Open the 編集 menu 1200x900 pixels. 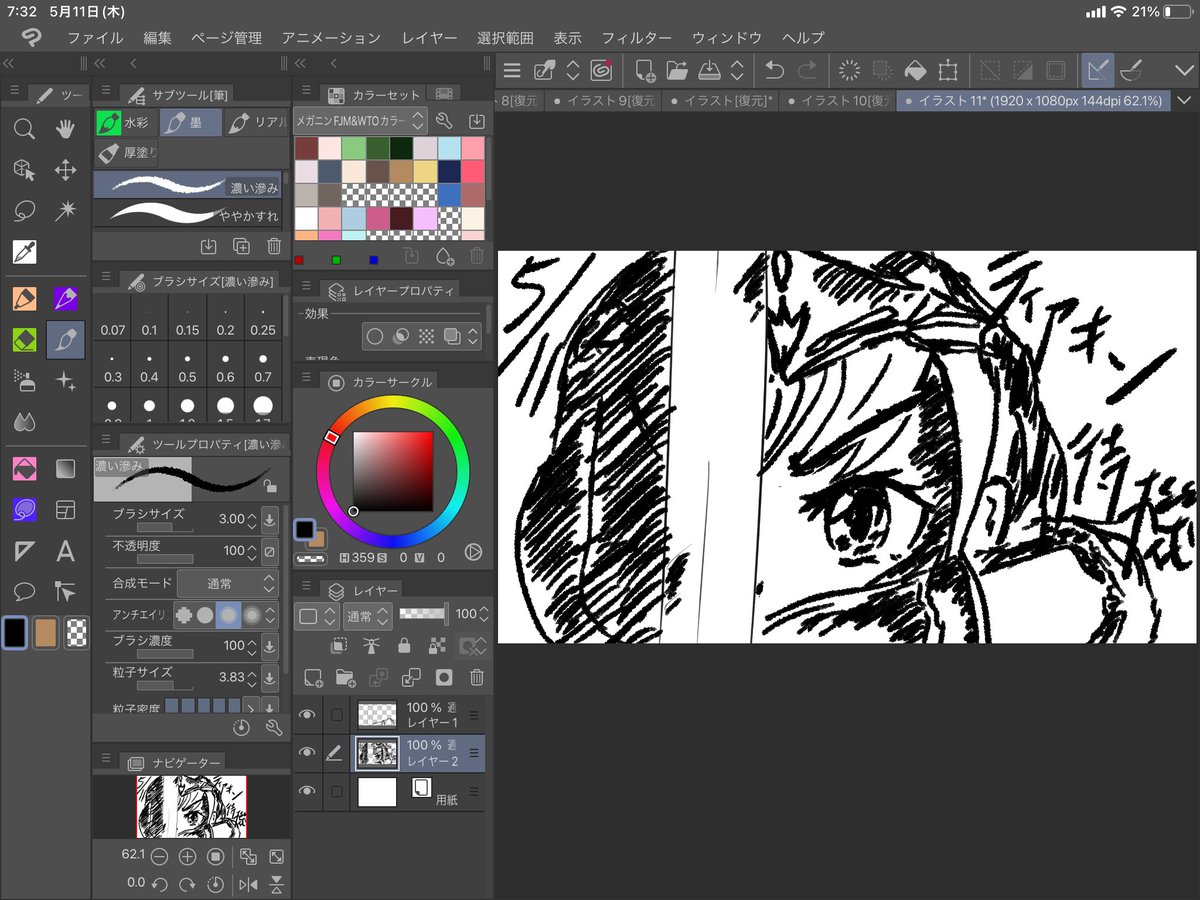(157, 38)
